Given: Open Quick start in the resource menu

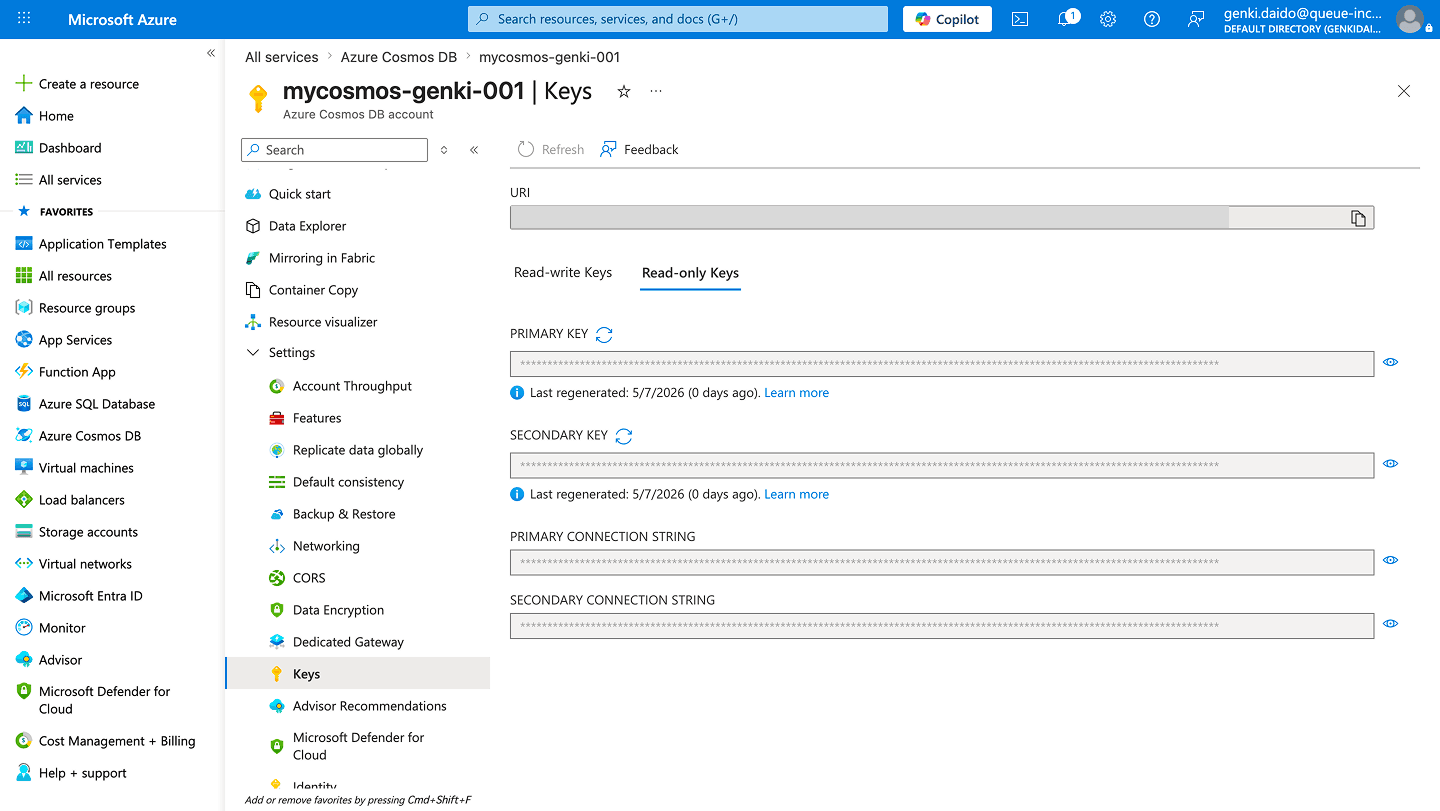Looking at the screenshot, I should [x=288, y=194].
